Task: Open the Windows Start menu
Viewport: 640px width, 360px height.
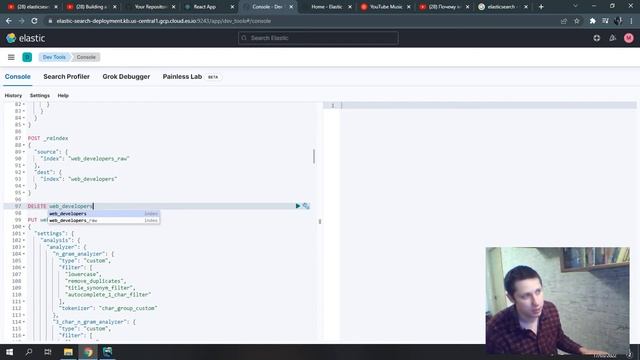Action: [9, 351]
